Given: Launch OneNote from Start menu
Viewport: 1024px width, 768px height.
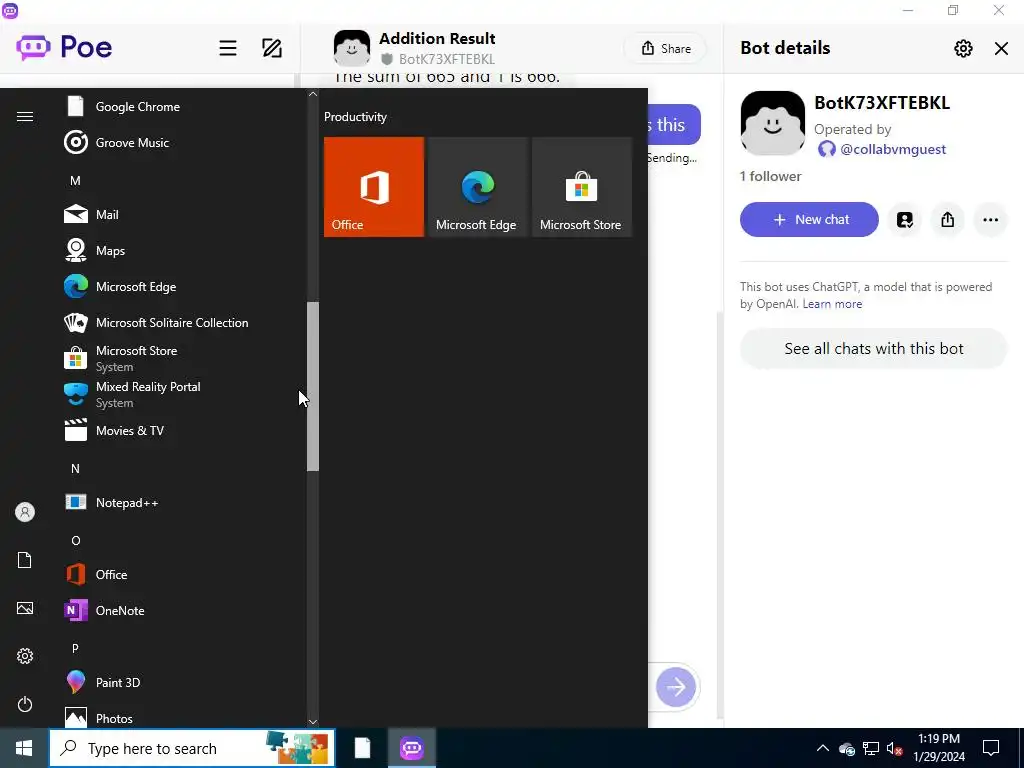Looking at the screenshot, I should [182, 610].
